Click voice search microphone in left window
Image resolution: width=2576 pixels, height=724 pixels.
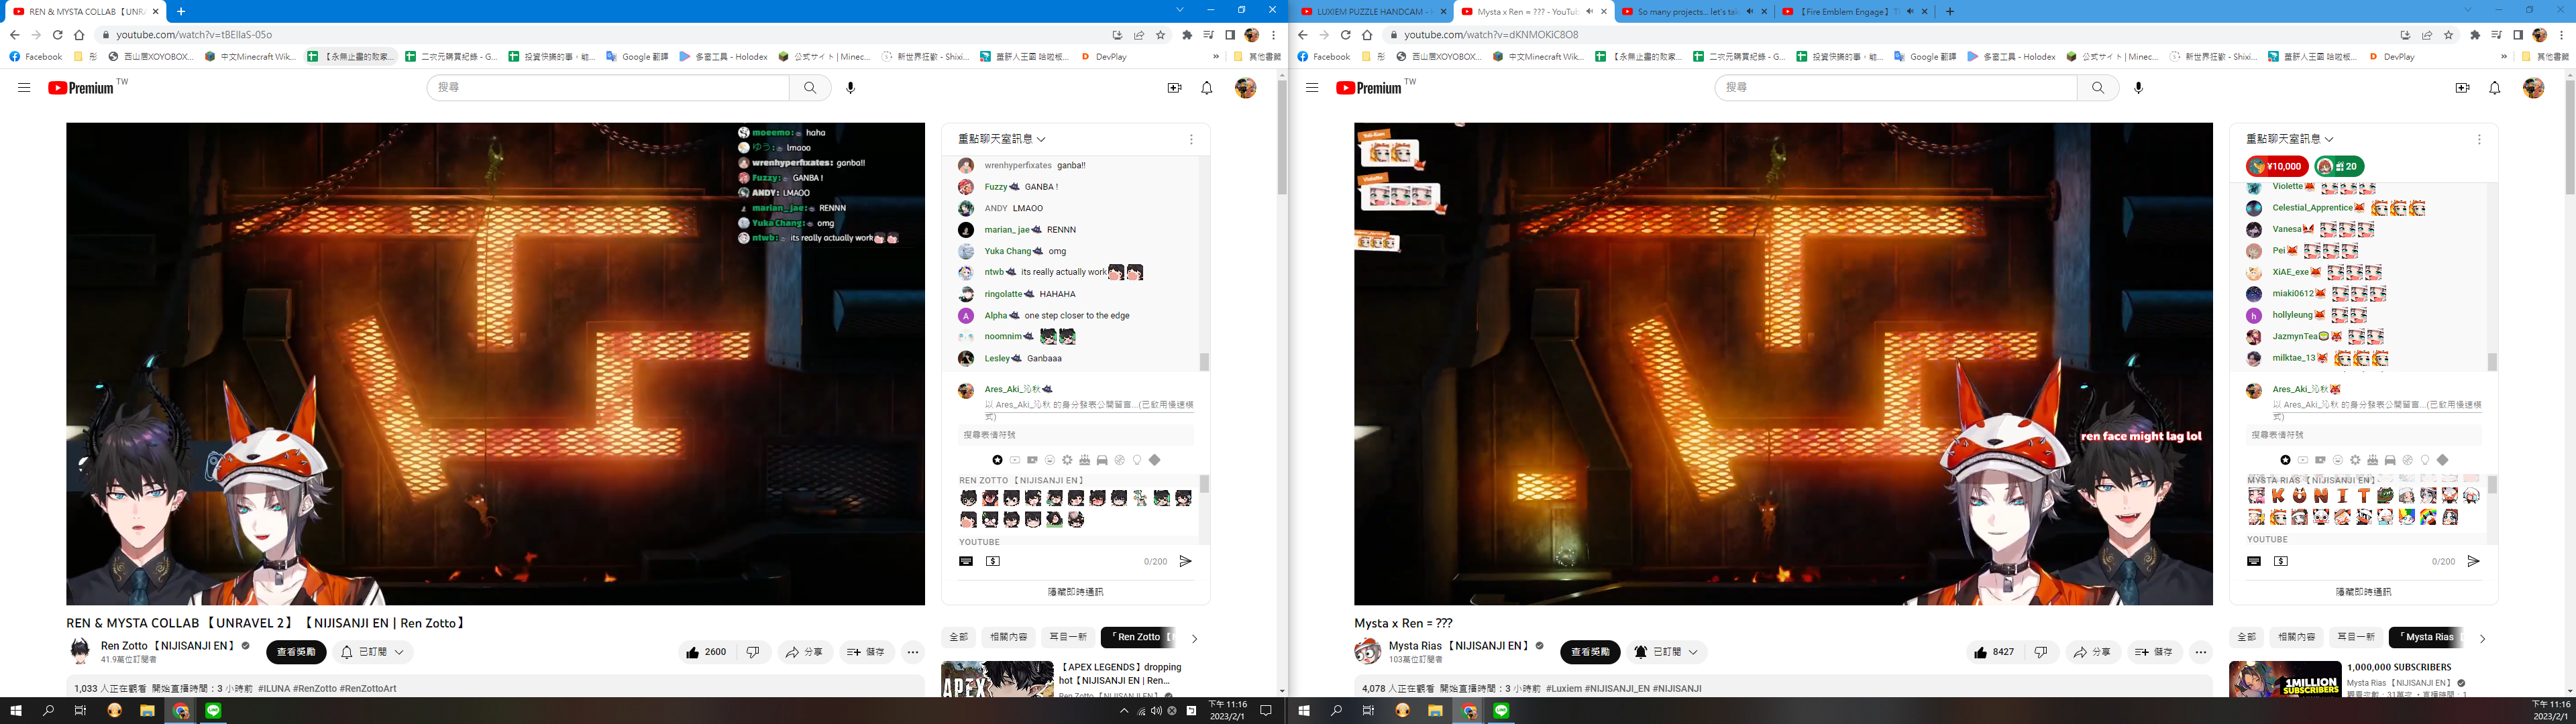850,88
